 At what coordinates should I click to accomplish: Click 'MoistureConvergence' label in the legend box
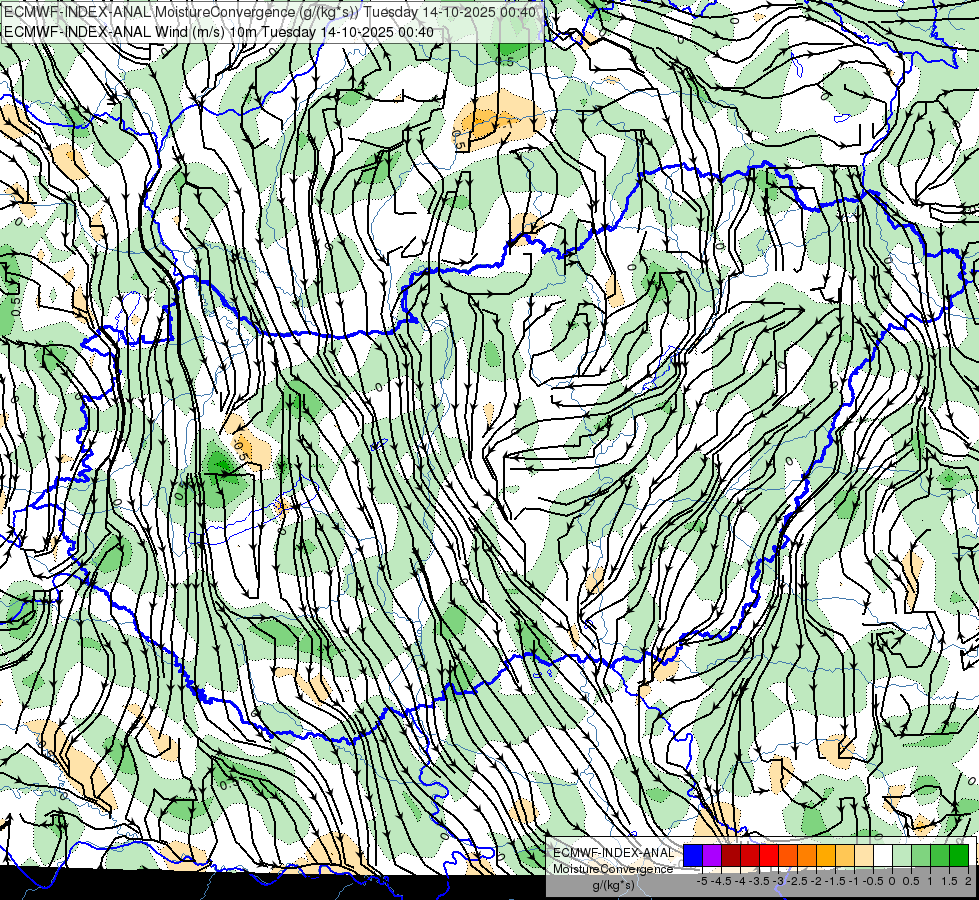point(613,869)
